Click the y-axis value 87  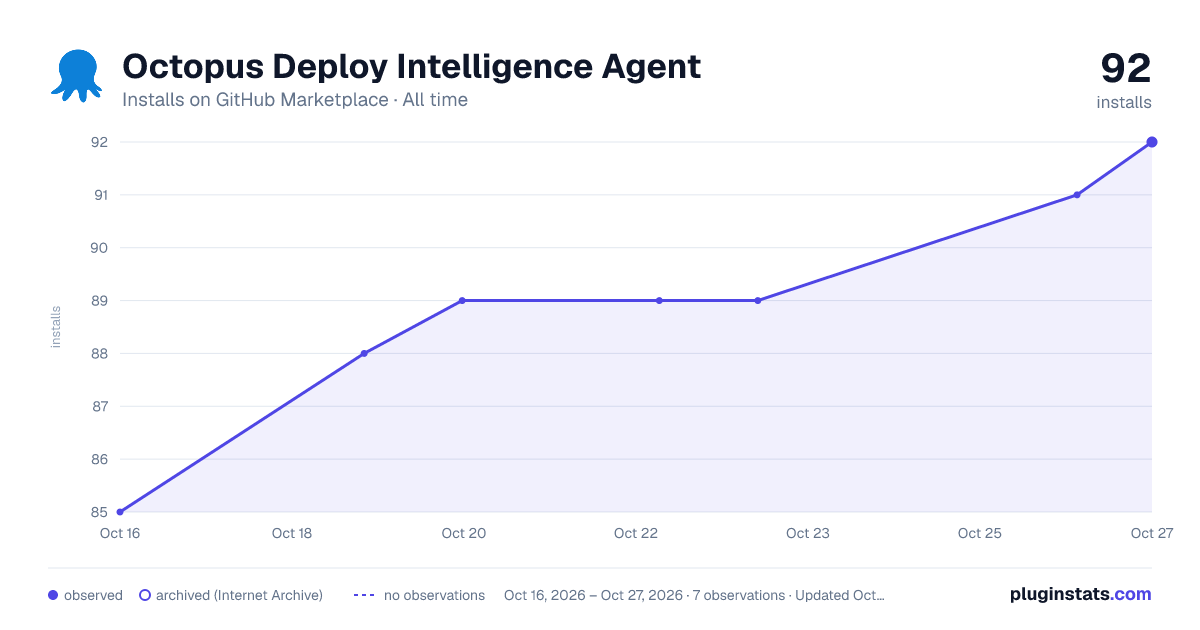coord(100,406)
